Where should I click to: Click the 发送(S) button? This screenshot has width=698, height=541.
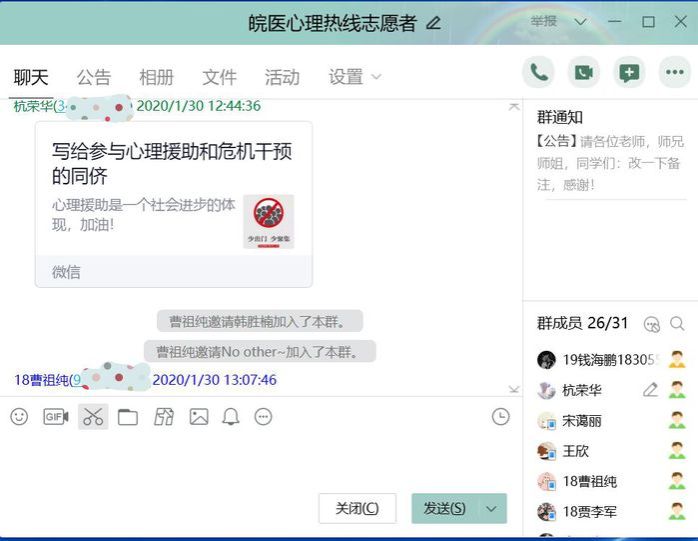(x=445, y=508)
